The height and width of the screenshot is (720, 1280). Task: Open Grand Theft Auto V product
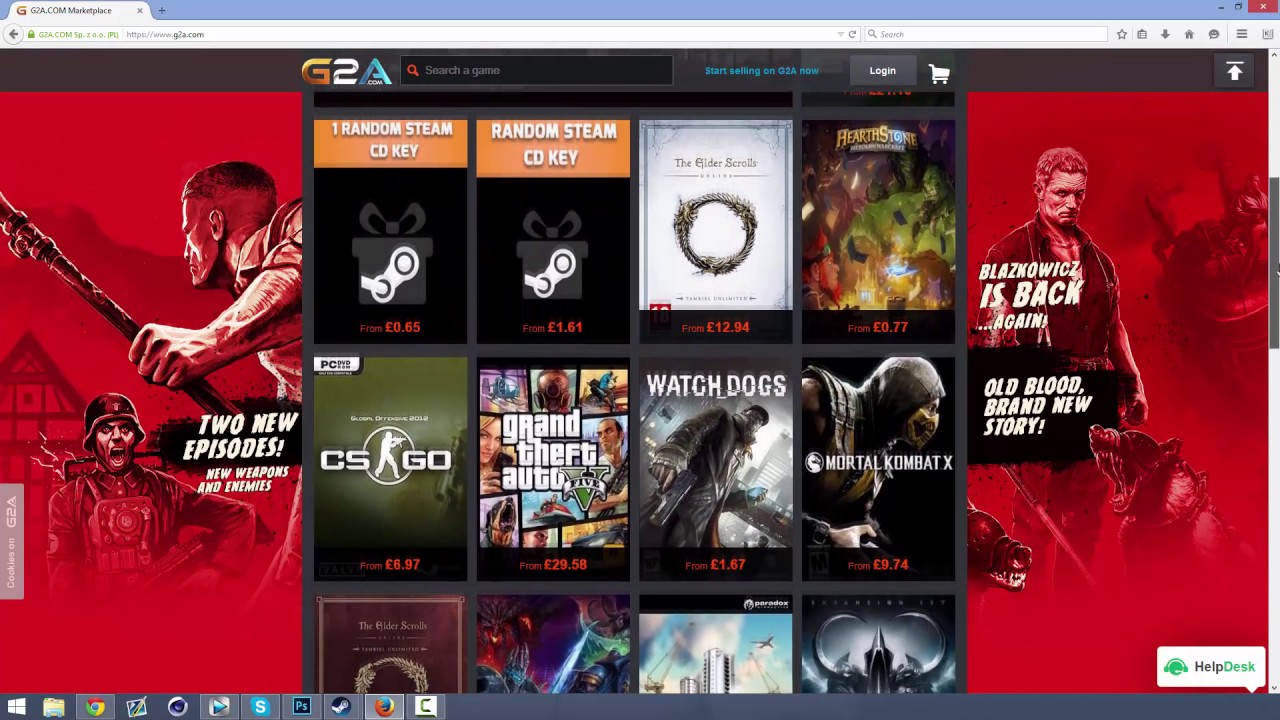[x=553, y=469]
